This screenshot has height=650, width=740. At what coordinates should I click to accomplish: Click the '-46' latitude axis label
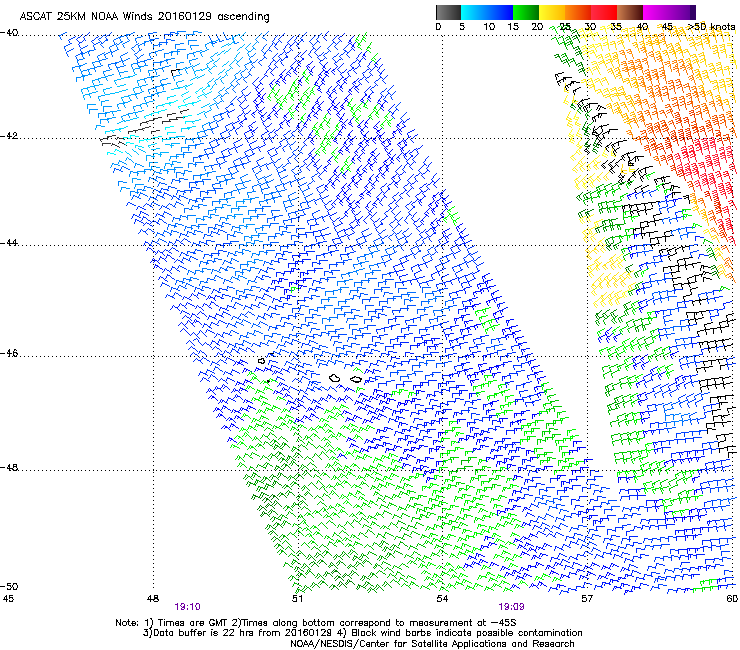point(9,353)
